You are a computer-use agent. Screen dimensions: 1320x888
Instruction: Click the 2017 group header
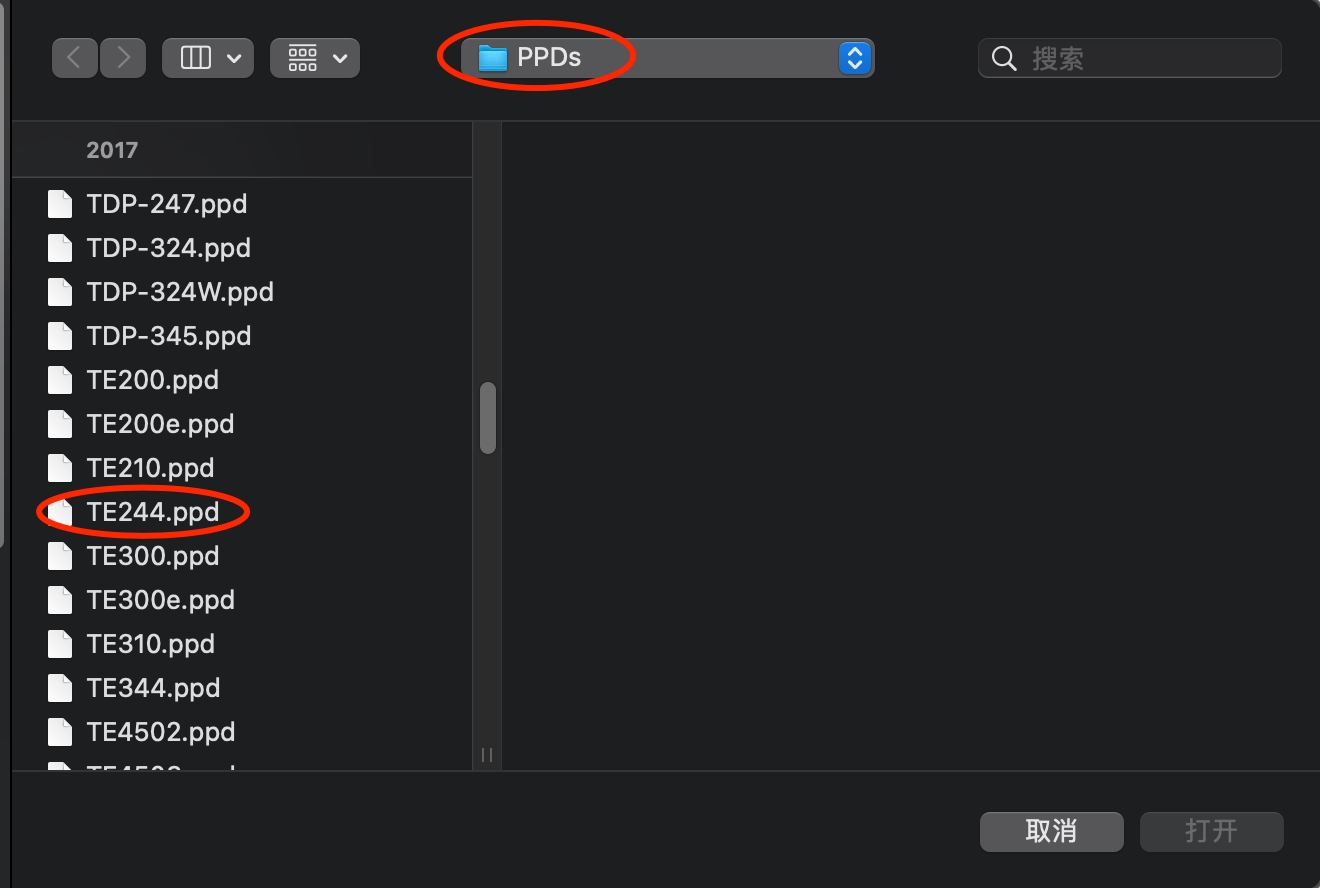tap(112, 150)
